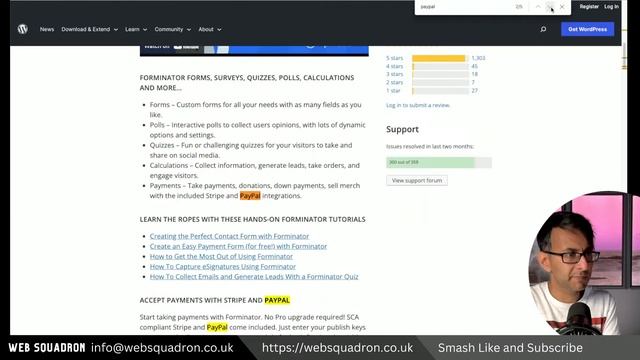This screenshot has height=360, width=640.
Task: Close the find-in-page bar
Action: pyautogui.click(x=562, y=7)
